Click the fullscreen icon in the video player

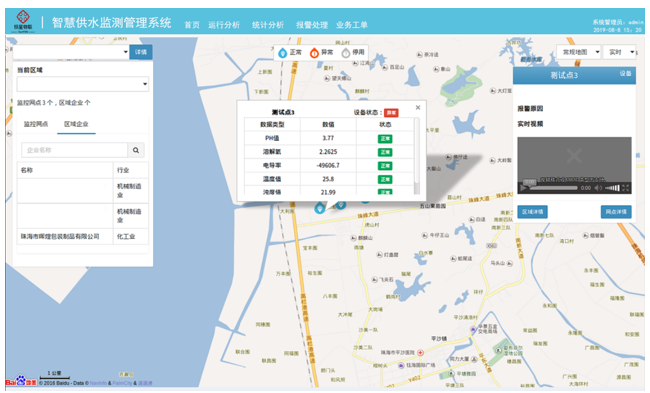626,188
